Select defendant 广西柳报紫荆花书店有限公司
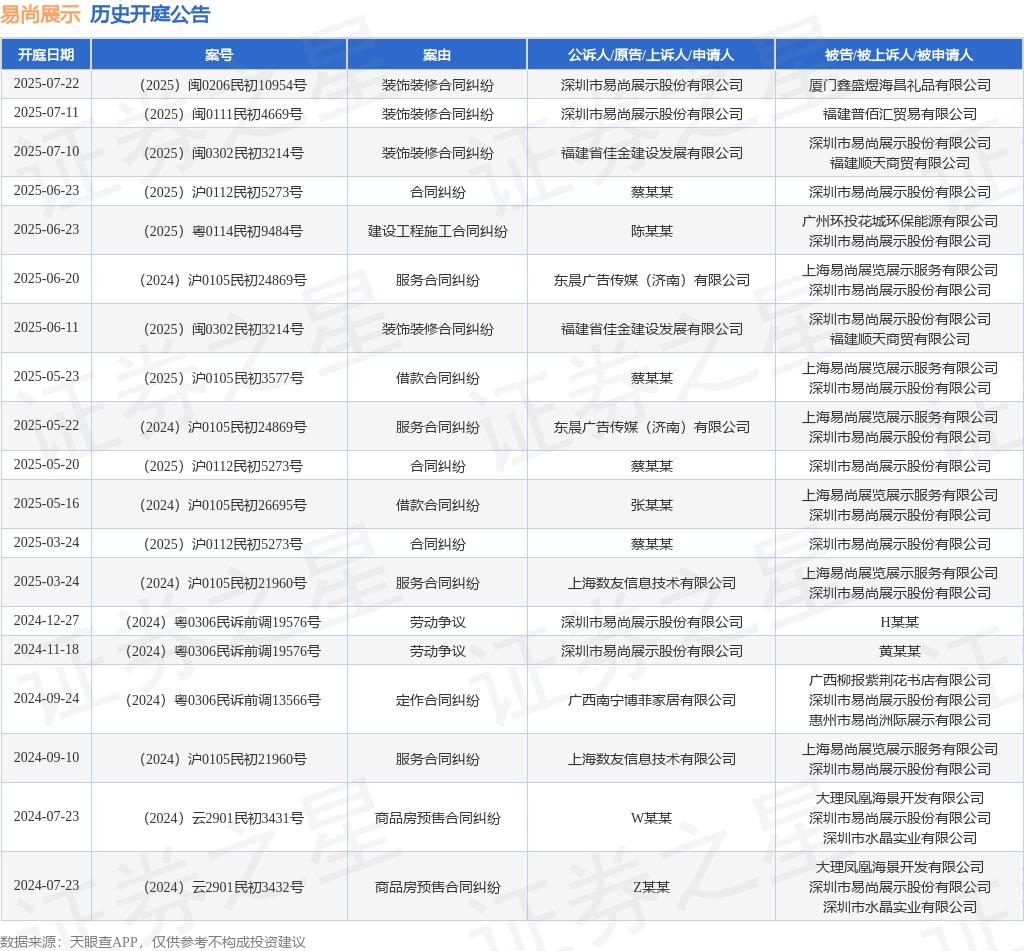Image resolution: width=1024 pixels, height=951 pixels. pos(899,681)
